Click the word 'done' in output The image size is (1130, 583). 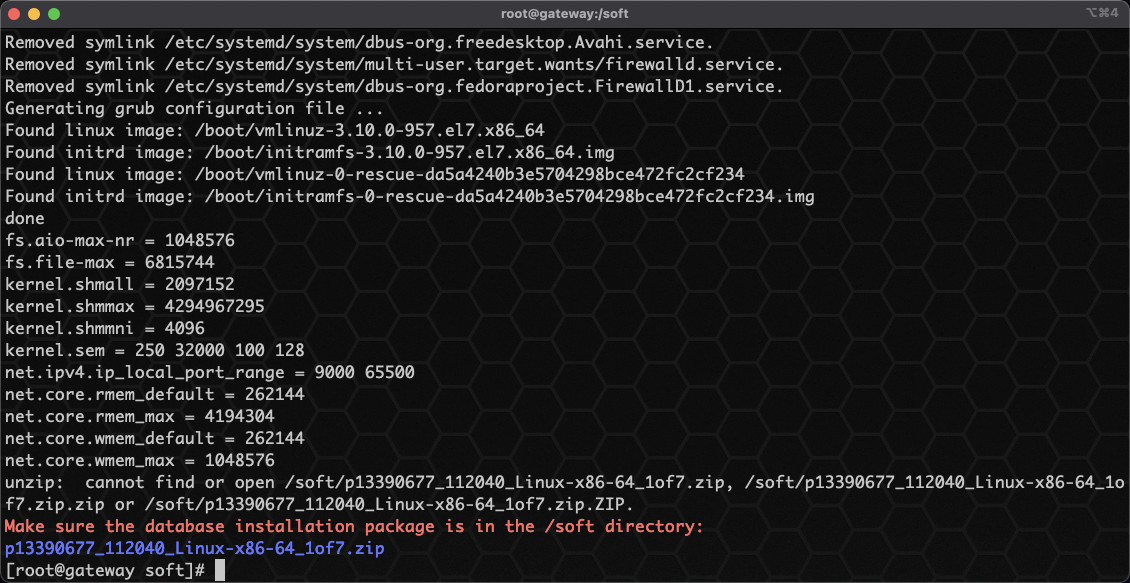pos(25,218)
